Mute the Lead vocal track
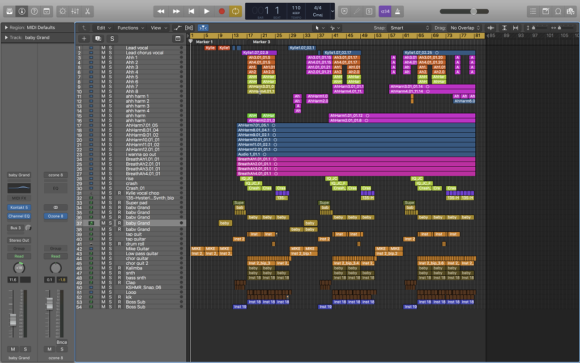Viewport: 580px width, 363px height. tap(103, 48)
